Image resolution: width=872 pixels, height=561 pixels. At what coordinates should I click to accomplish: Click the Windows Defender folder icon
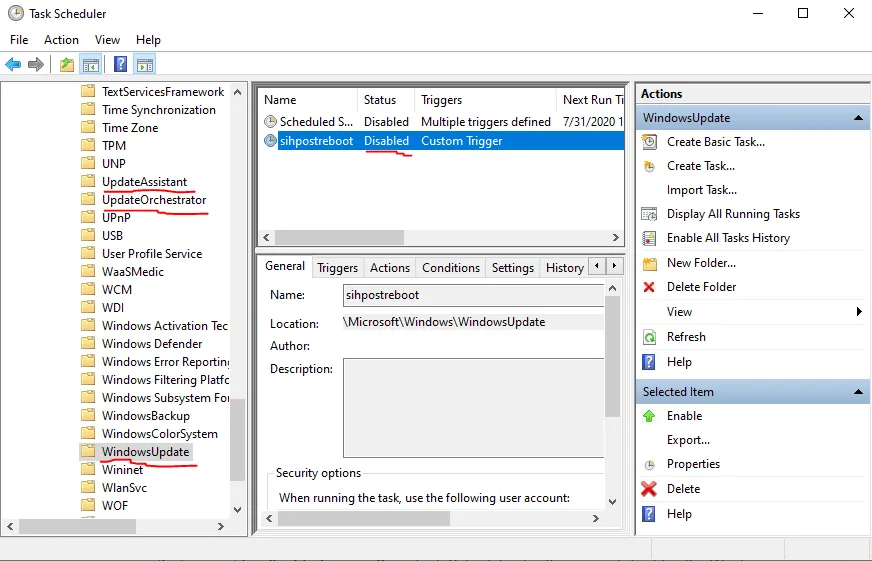click(88, 344)
